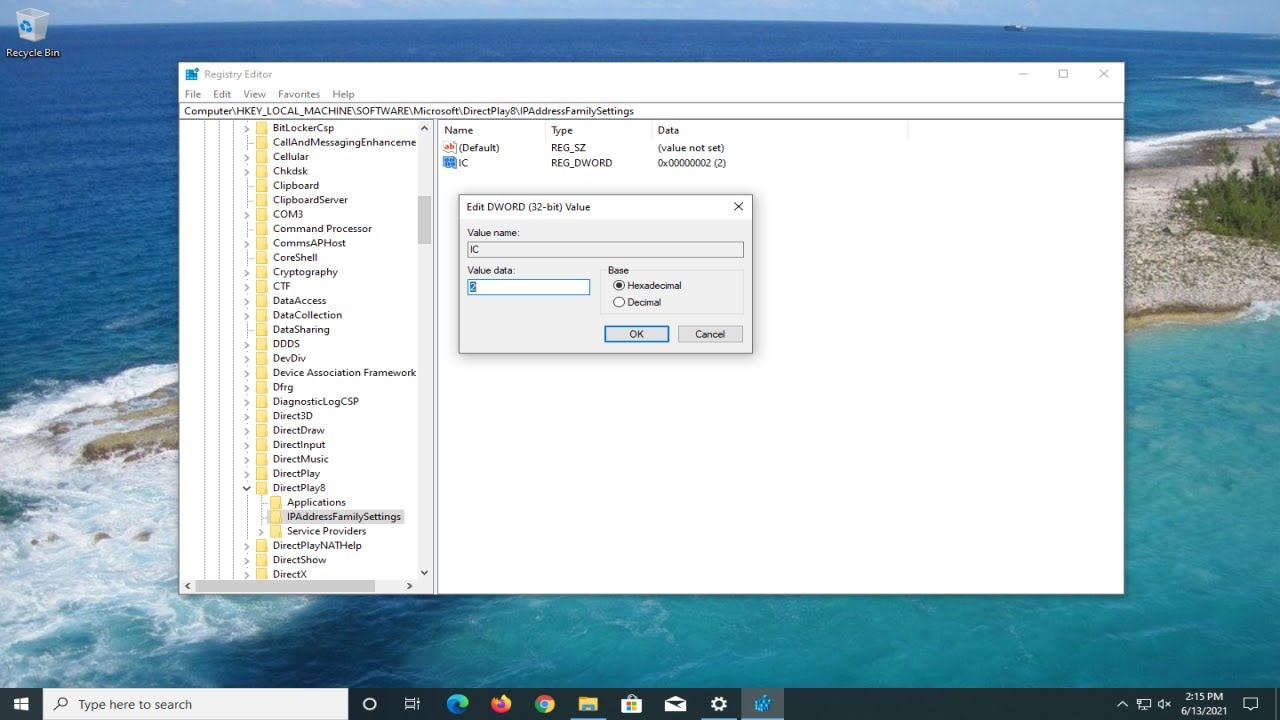The width and height of the screenshot is (1280, 720).
Task: Expand the DirectPlayNATHelp node
Action: click(247, 546)
